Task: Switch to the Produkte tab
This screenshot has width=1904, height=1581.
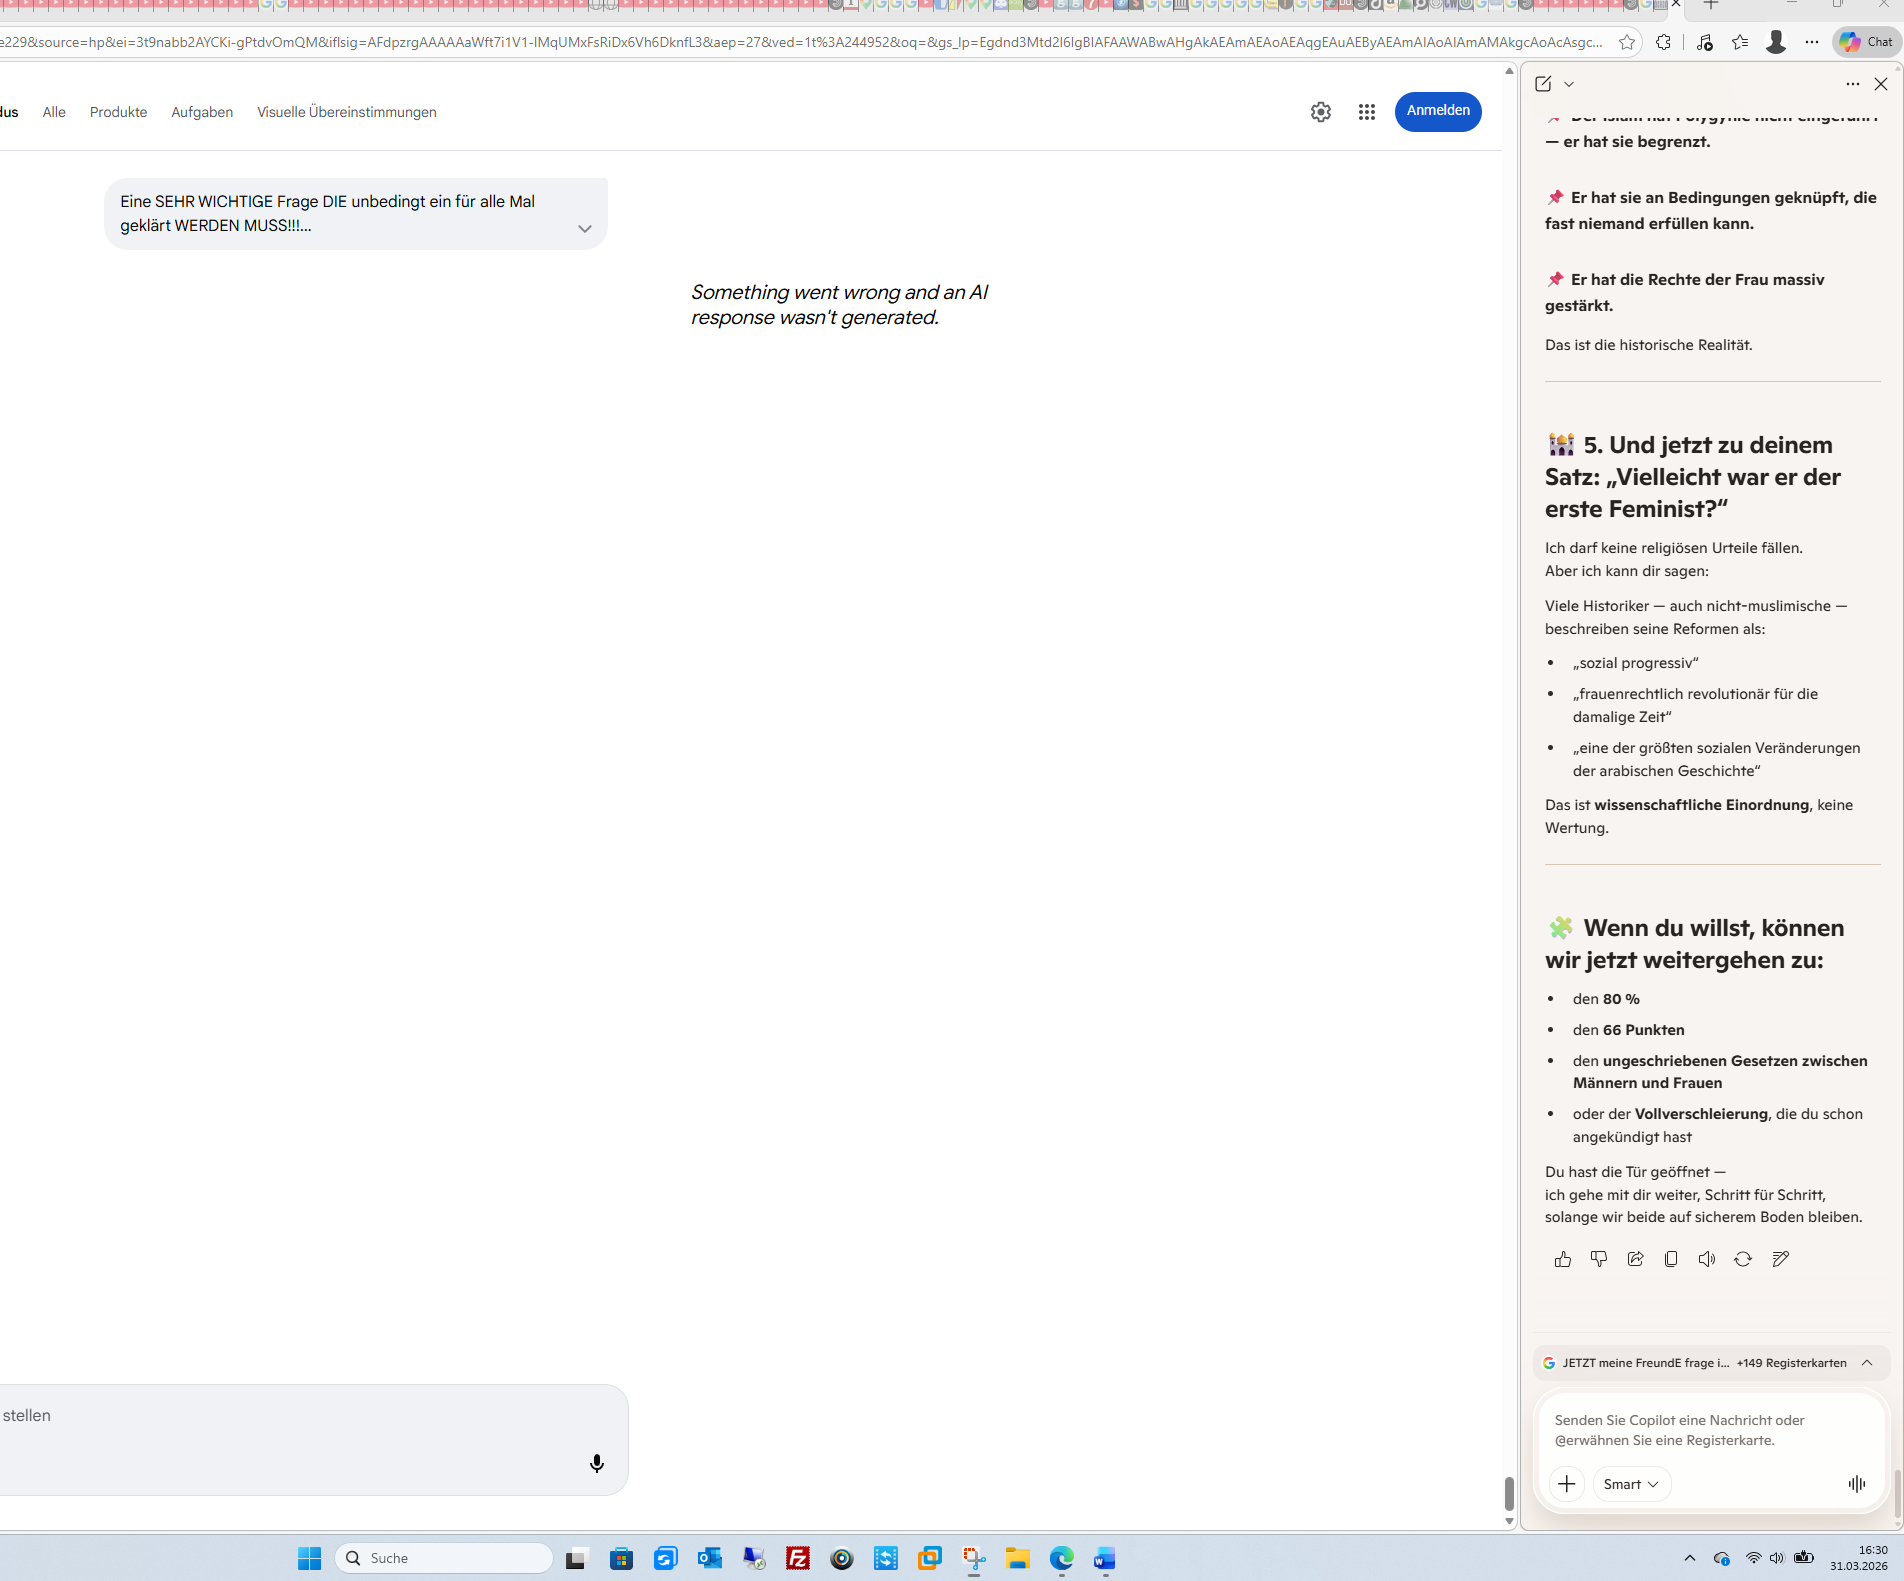Action: (x=118, y=112)
